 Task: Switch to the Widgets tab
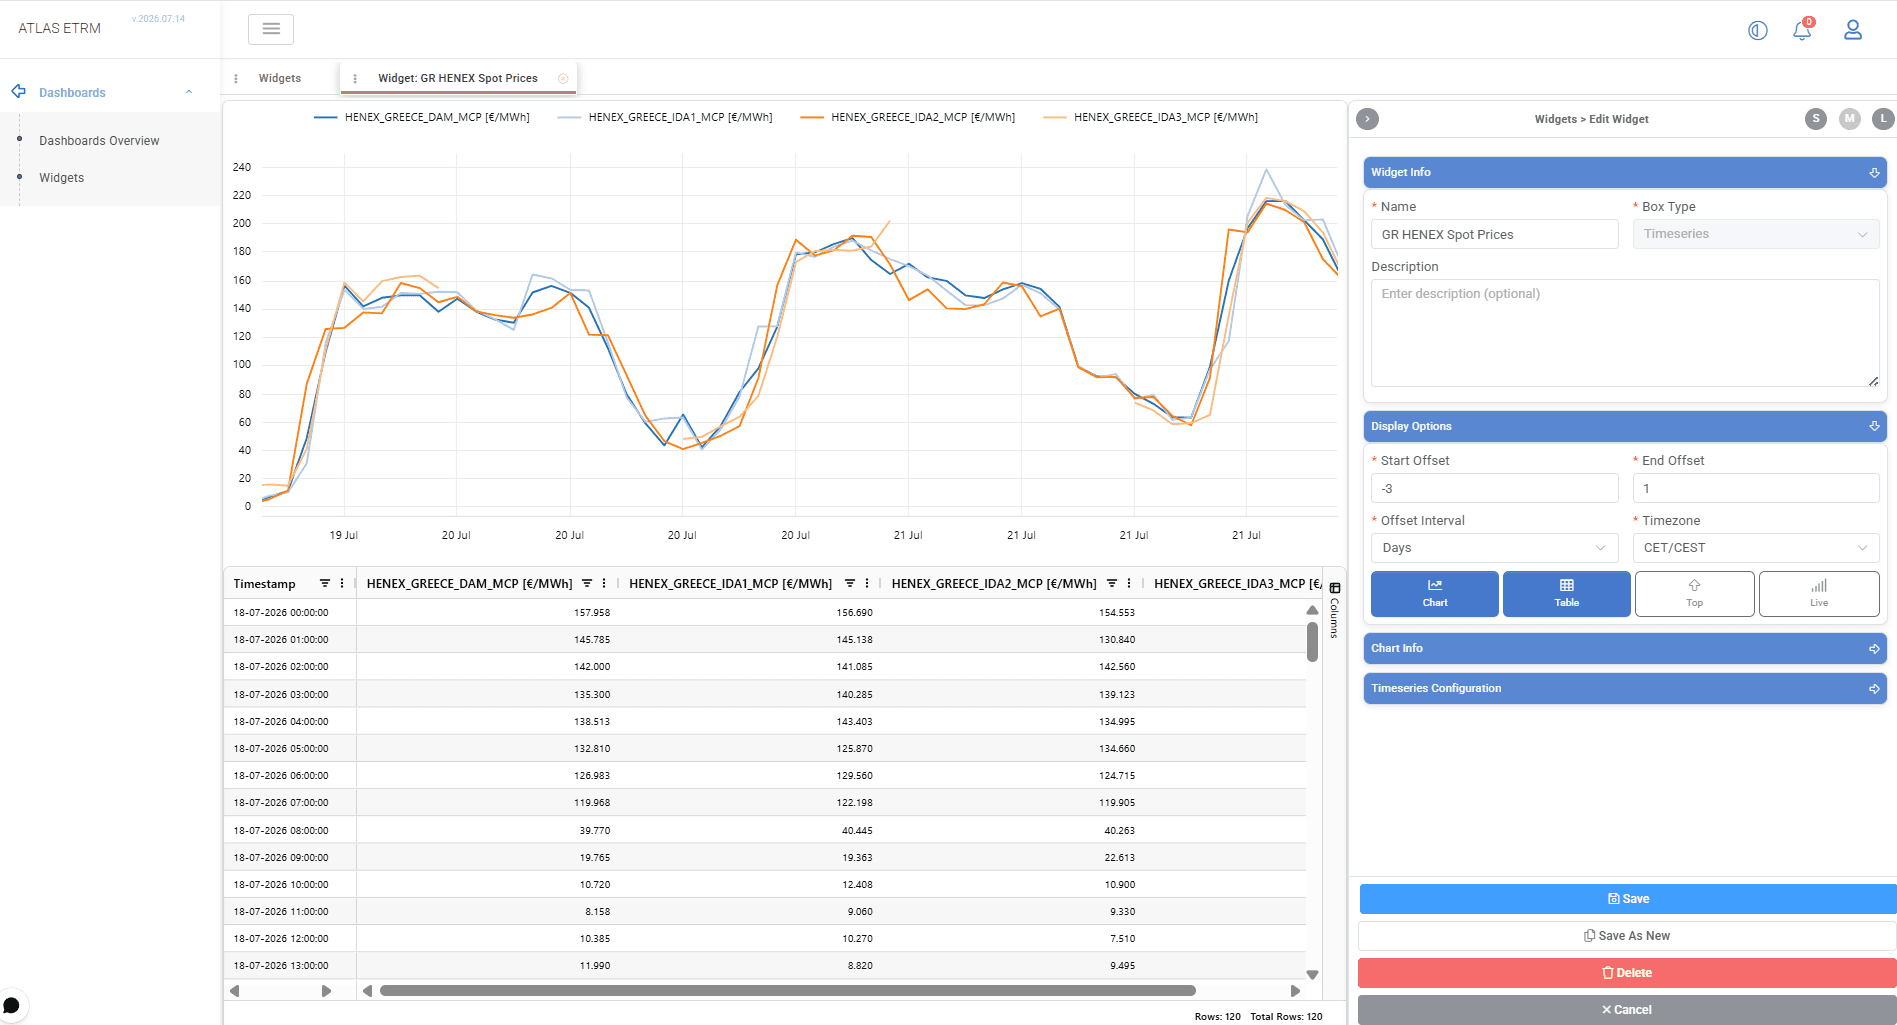279,78
